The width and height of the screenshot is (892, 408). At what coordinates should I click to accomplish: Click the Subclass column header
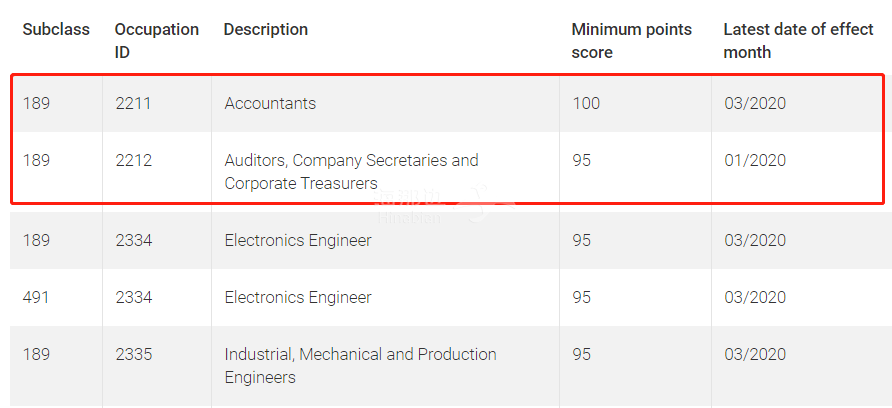pos(56,30)
